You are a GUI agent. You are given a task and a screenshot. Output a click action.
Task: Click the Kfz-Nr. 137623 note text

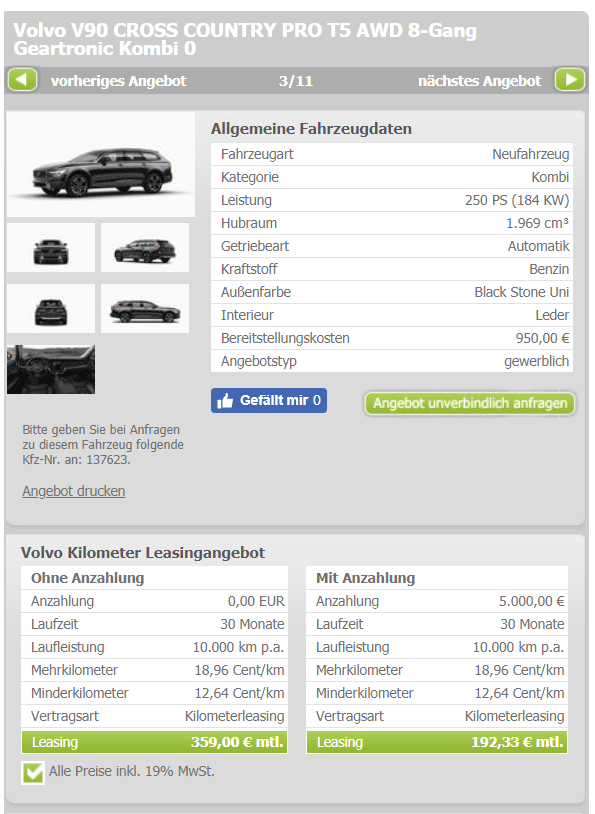click(103, 445)
